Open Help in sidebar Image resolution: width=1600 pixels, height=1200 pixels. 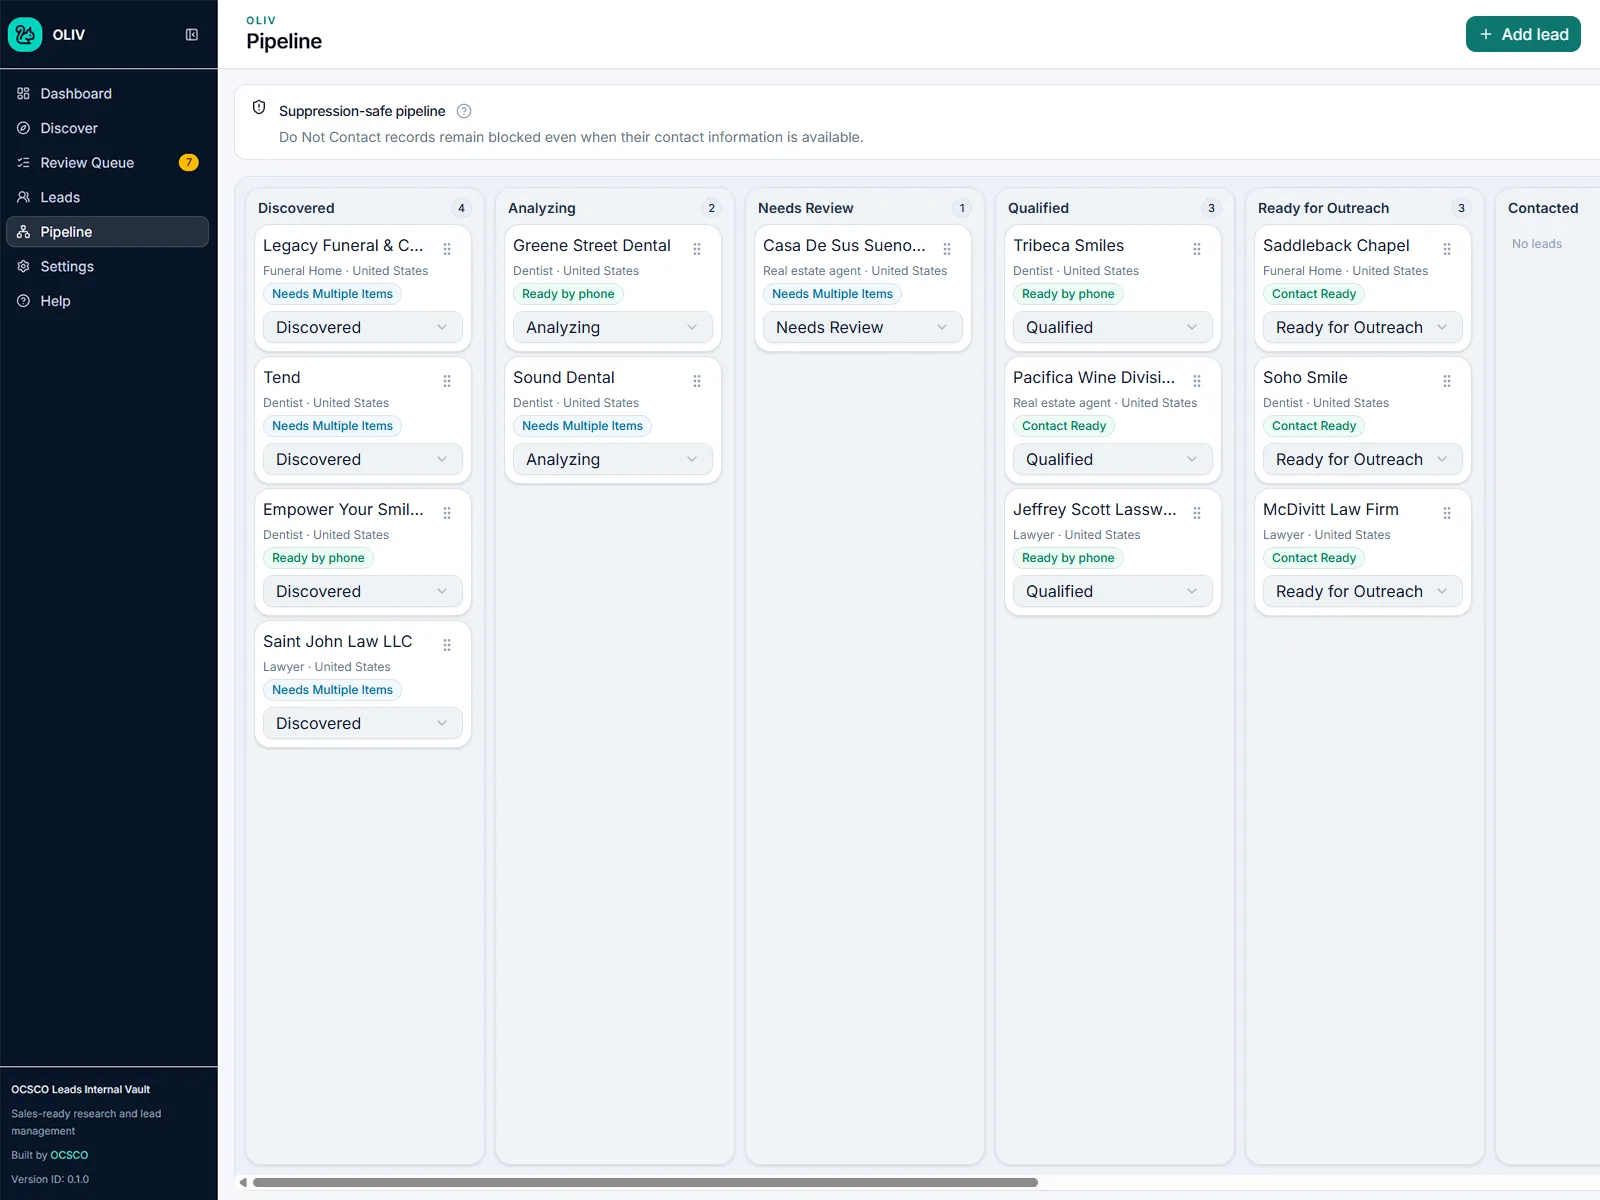pyautogui.click(x=108, y=301)
